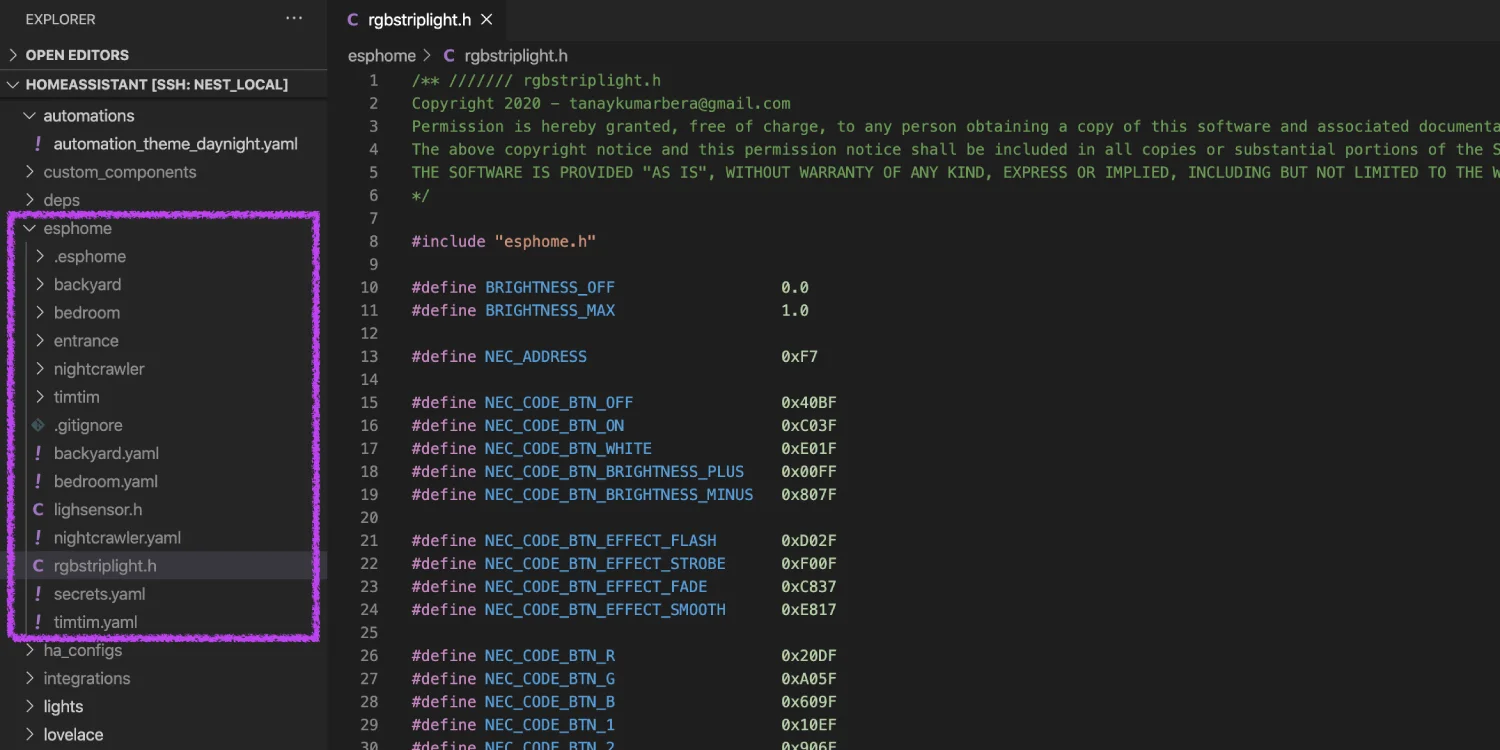Click NEC_CODE_BTN_R macro name
The height and width of the screenshot is (750, 1500).
(550, 655)
